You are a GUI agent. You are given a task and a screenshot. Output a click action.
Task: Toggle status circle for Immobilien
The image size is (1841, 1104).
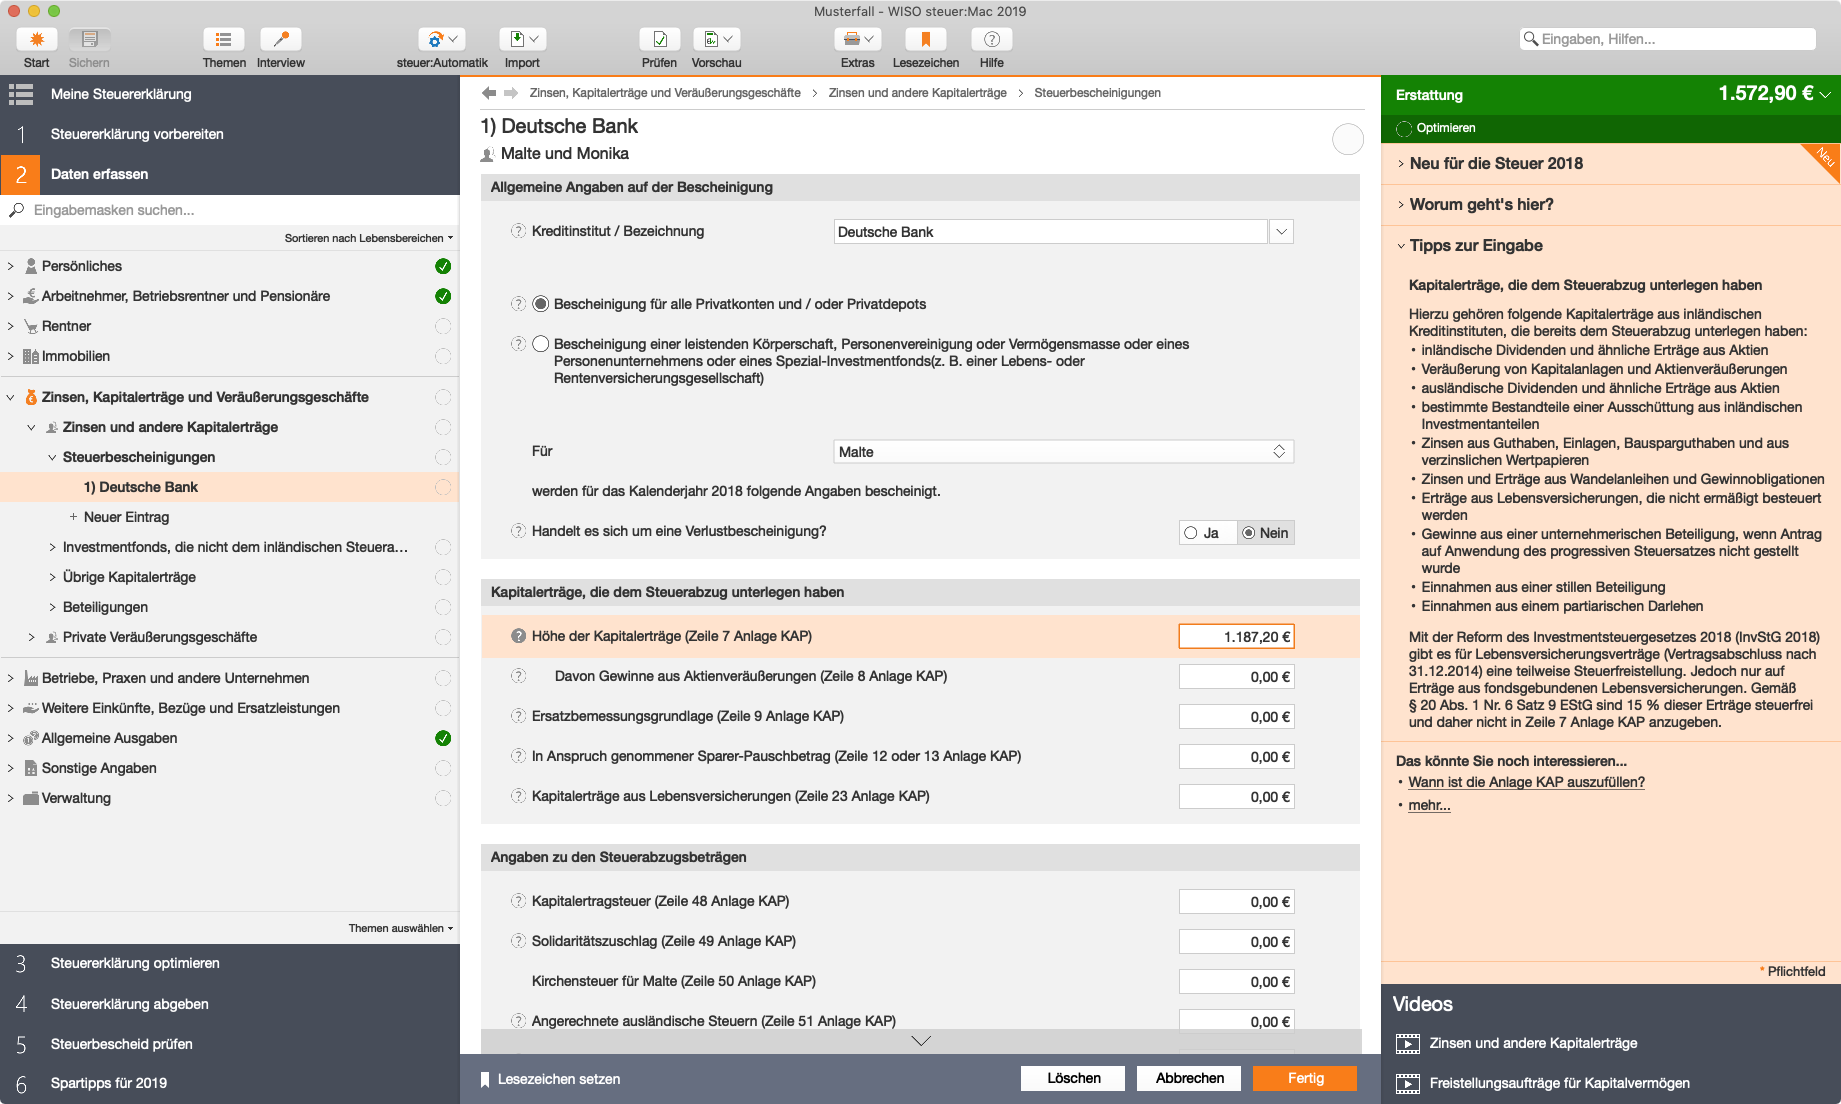coord(443,356)
